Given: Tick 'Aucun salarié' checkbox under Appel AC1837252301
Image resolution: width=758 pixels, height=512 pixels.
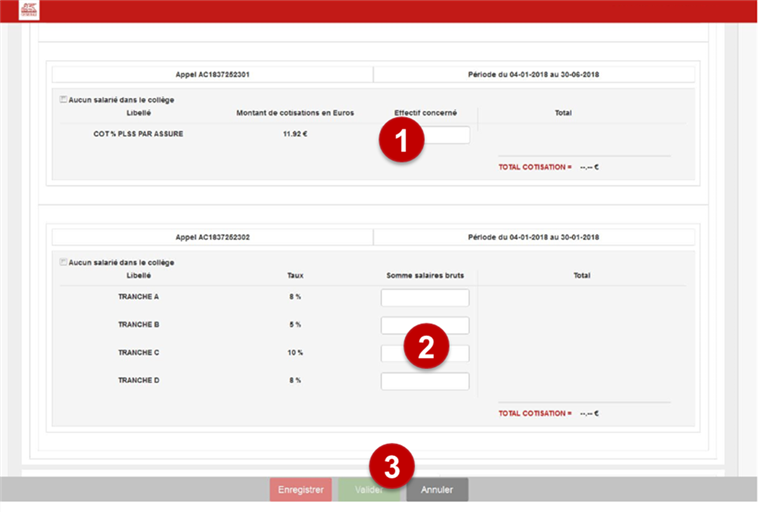Looking at the screenshot, I should (x=64, y=99).
